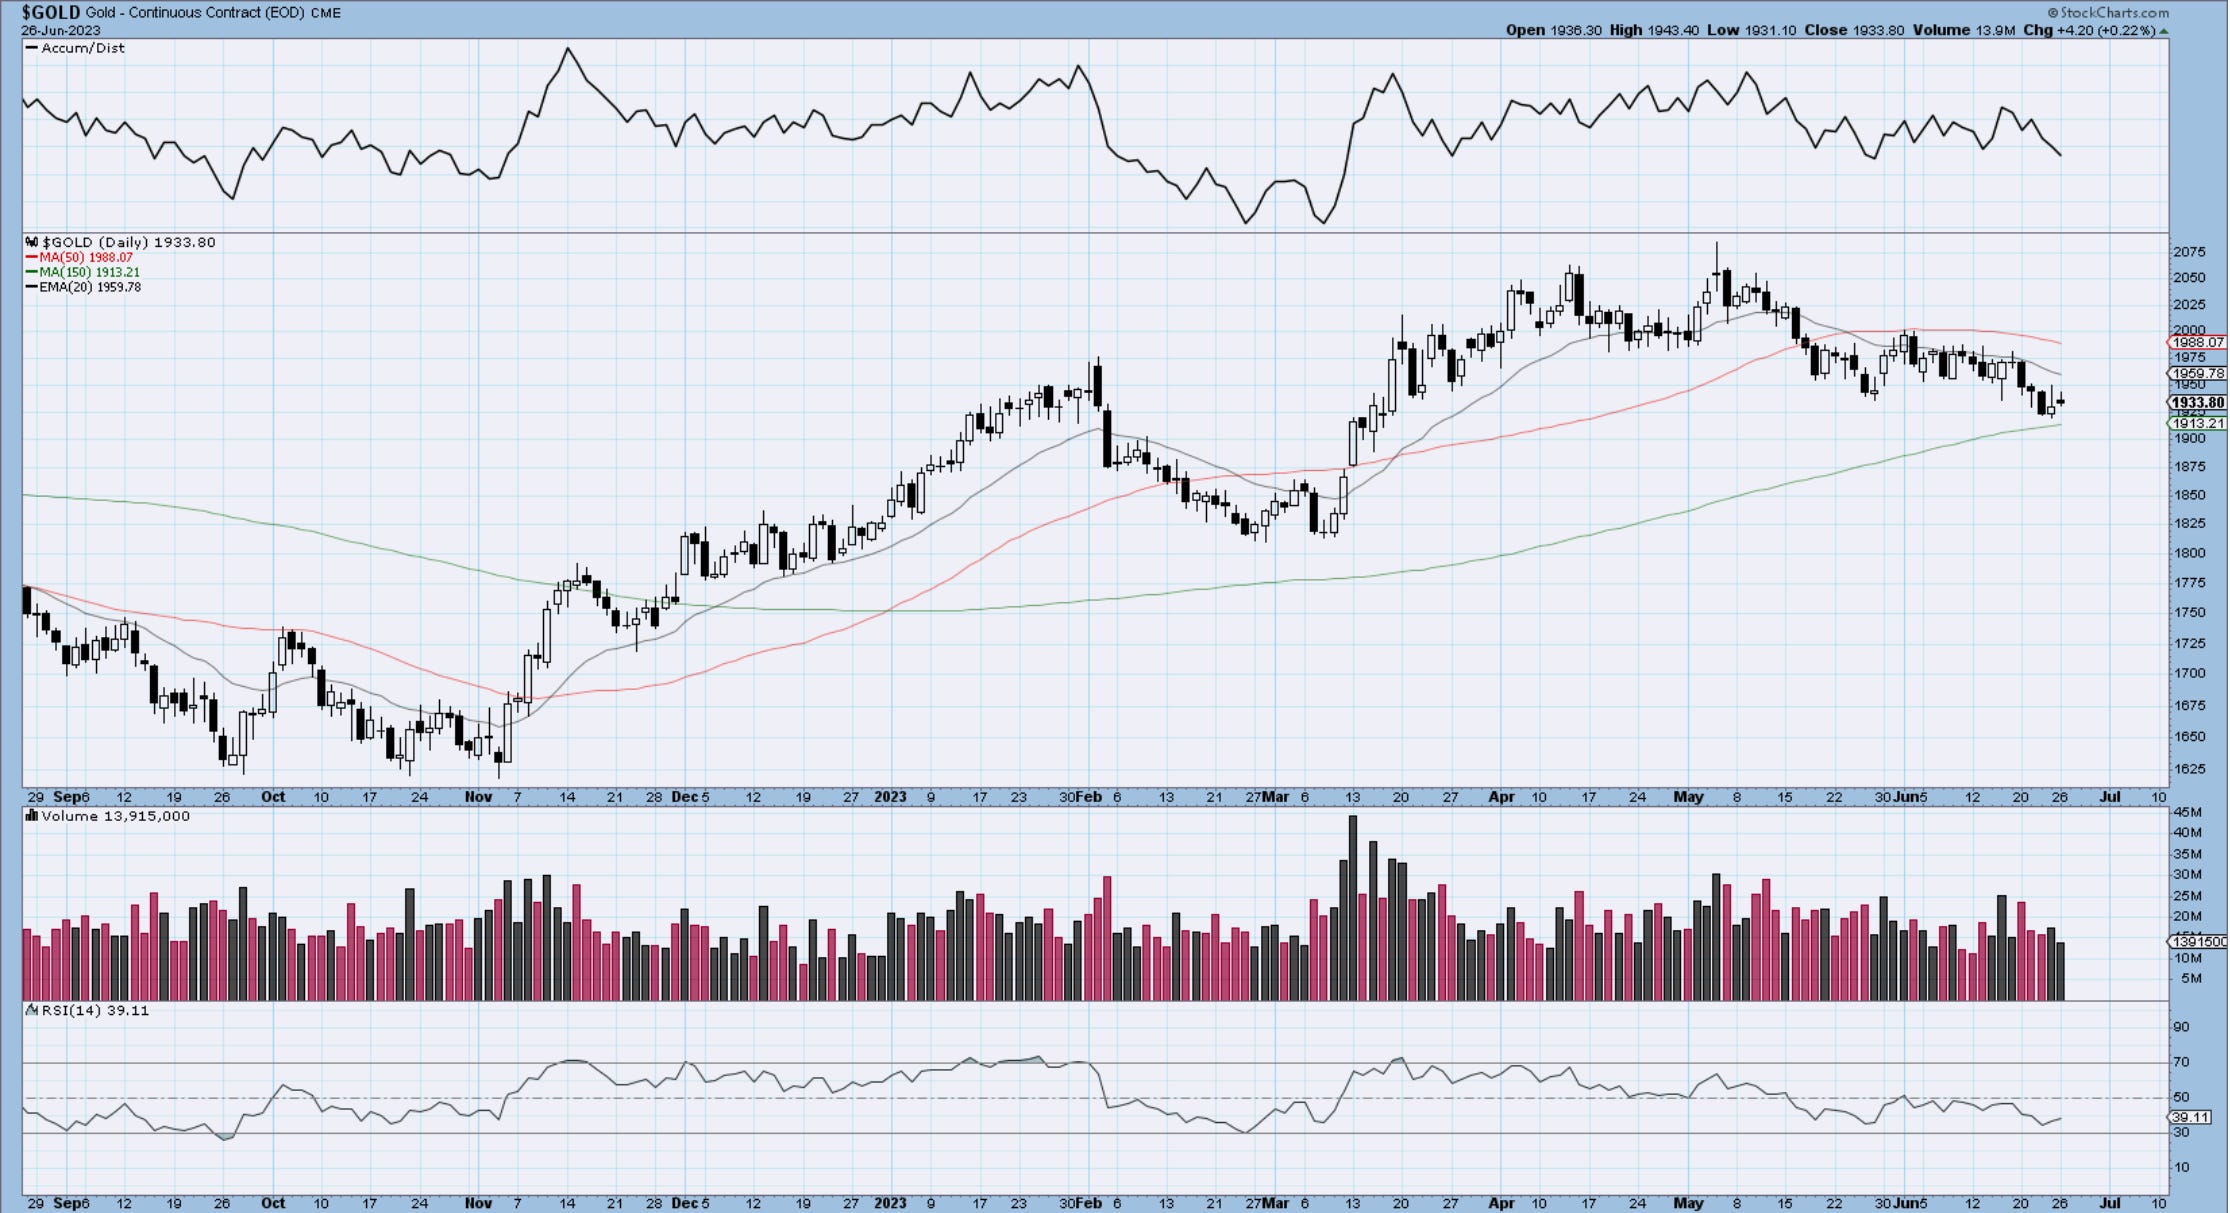This screenshot has width=2230, height=1213.
Task: Click the volume bars icon beside Volume label
Action: [31, 816]
